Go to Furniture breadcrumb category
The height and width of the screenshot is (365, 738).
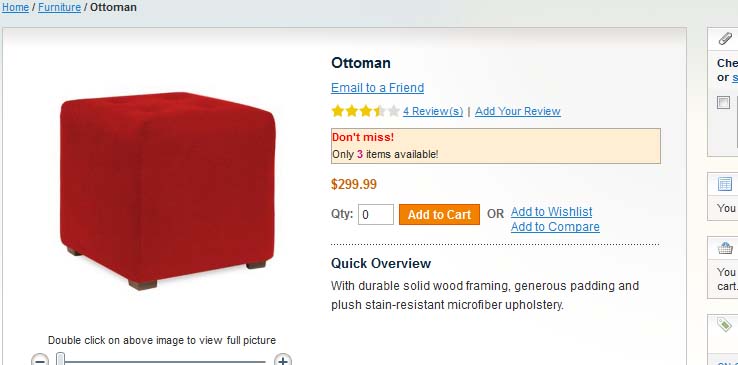[59, 8]
